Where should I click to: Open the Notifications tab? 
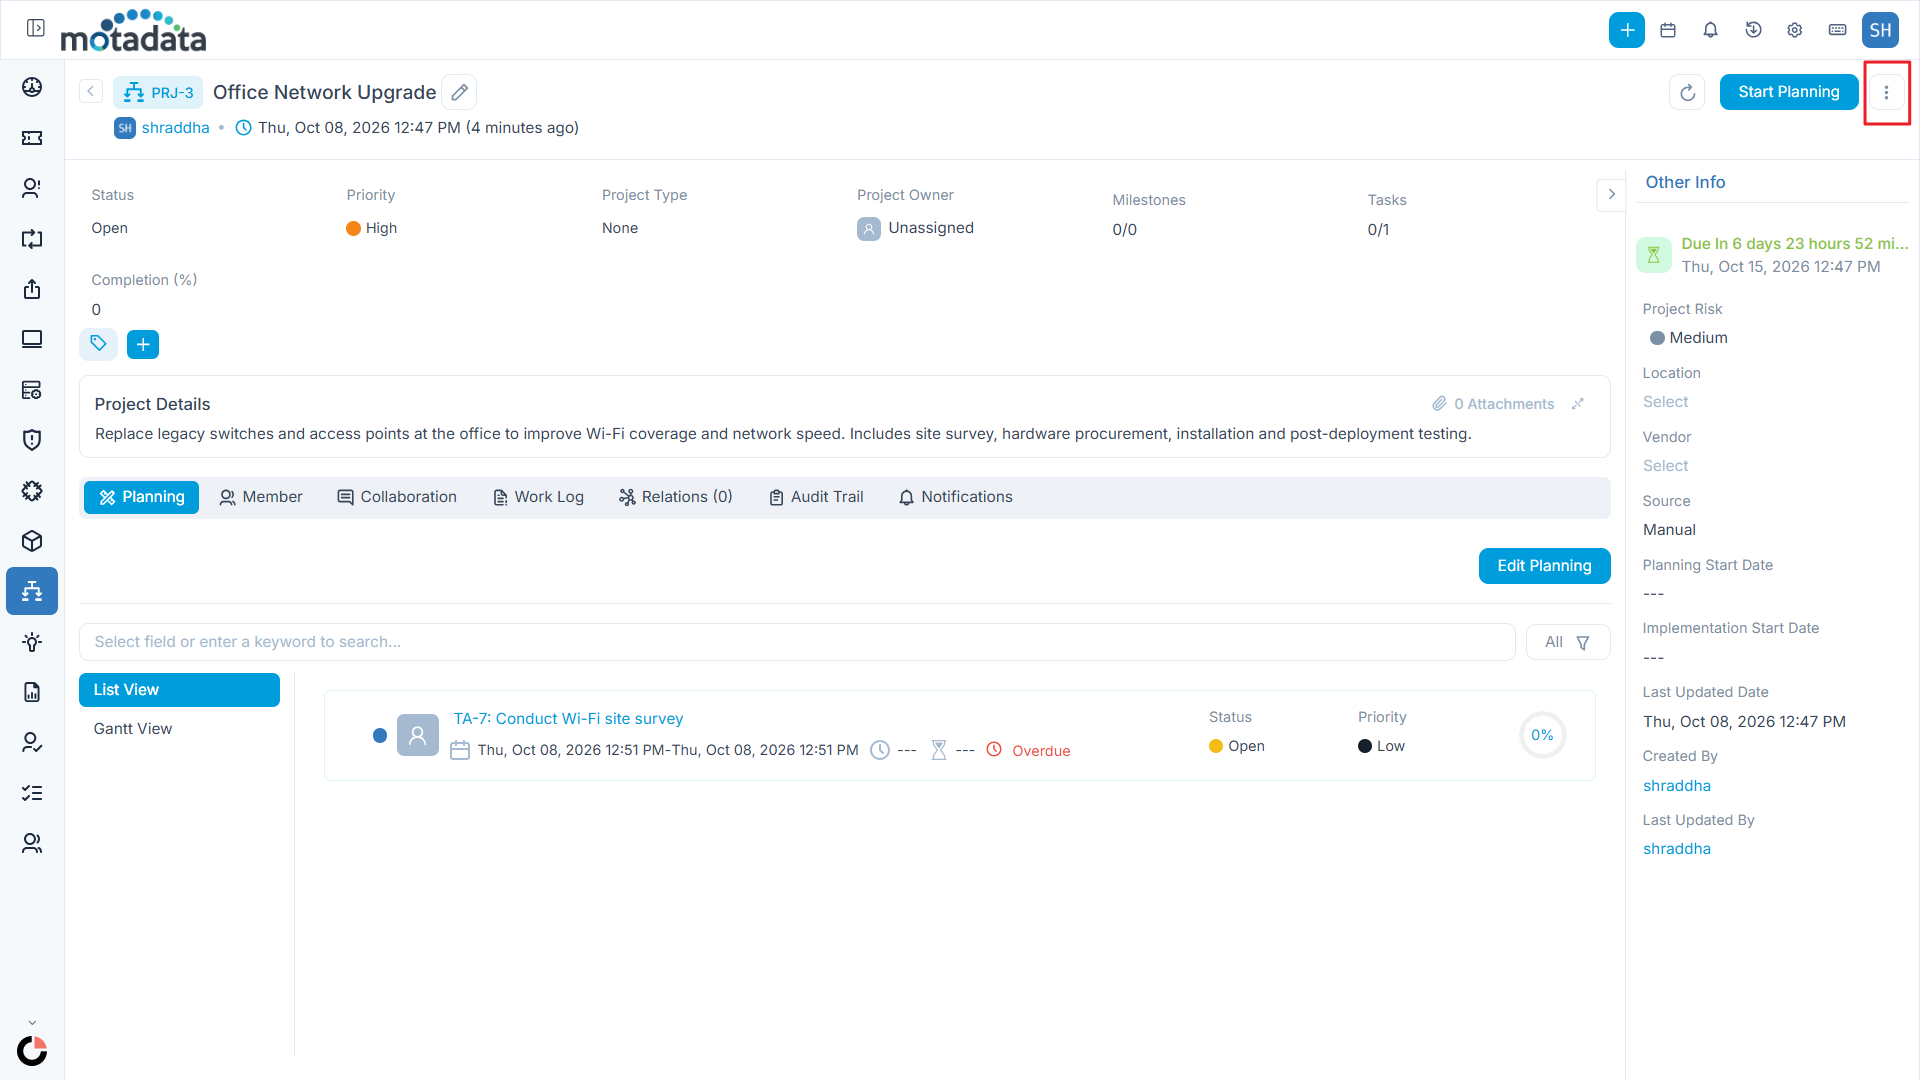coord(955,497)
